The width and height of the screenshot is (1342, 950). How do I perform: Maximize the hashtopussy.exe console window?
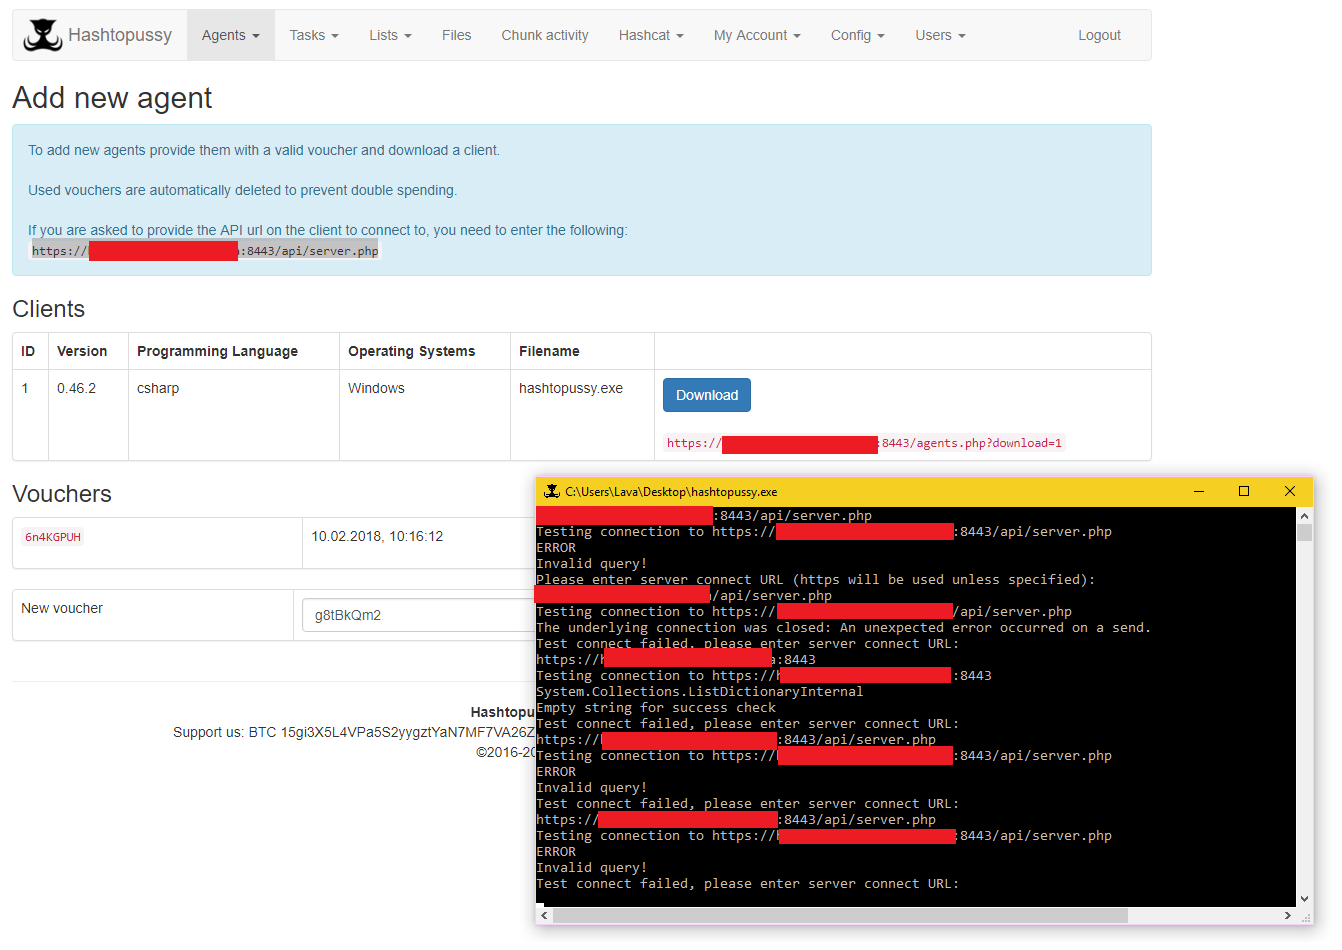[x=1244, y=491]
